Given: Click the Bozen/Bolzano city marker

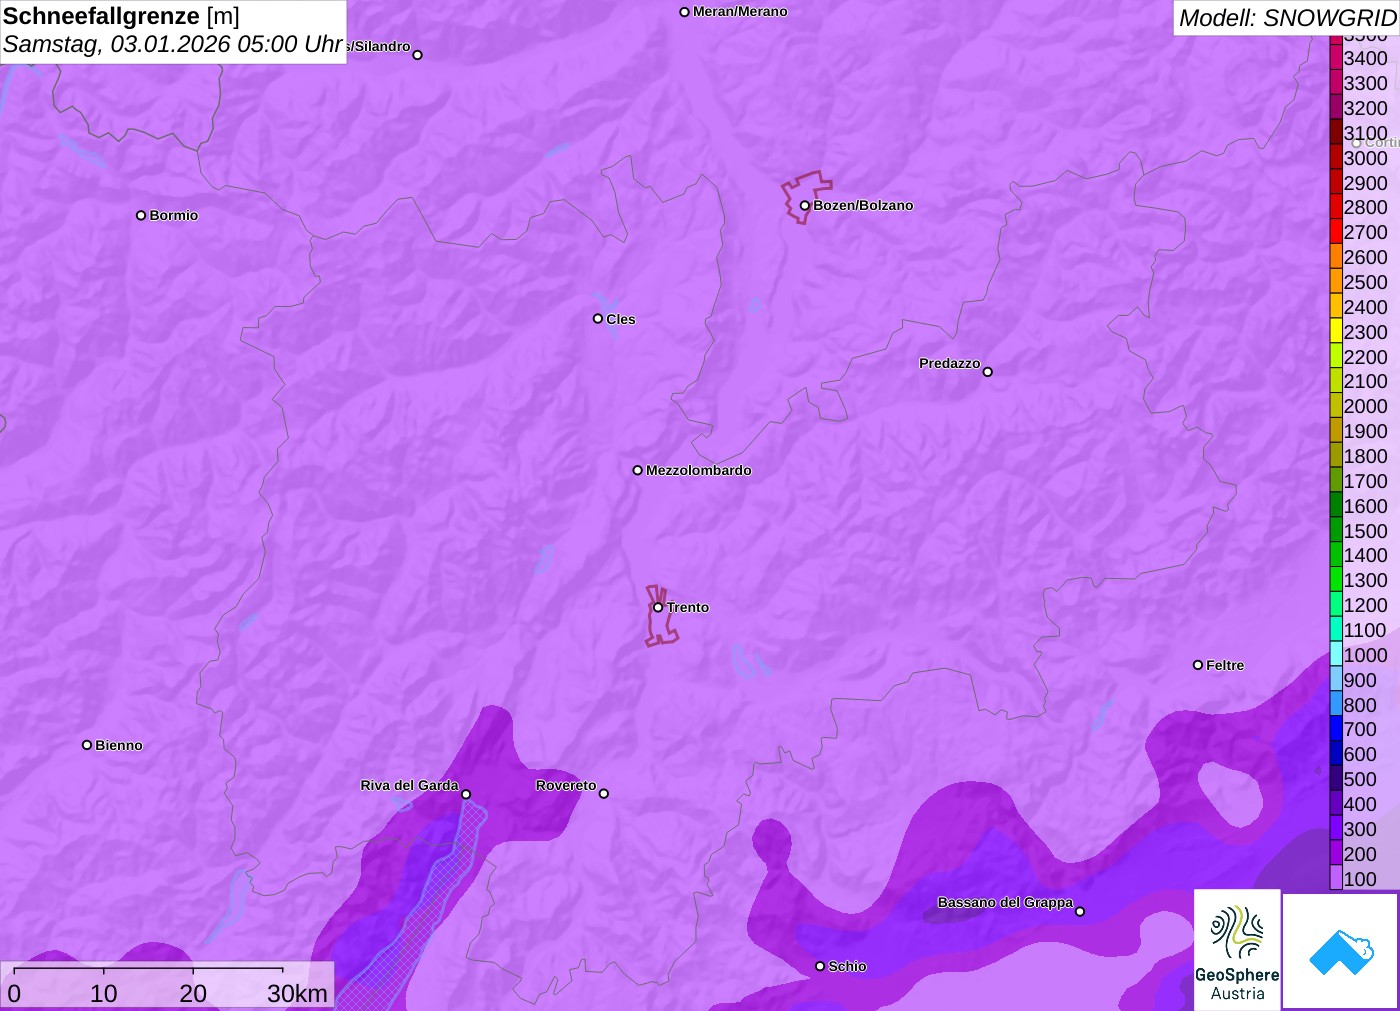Looking at the screenshot, I should pyautogui.click(x=804, y=206).
